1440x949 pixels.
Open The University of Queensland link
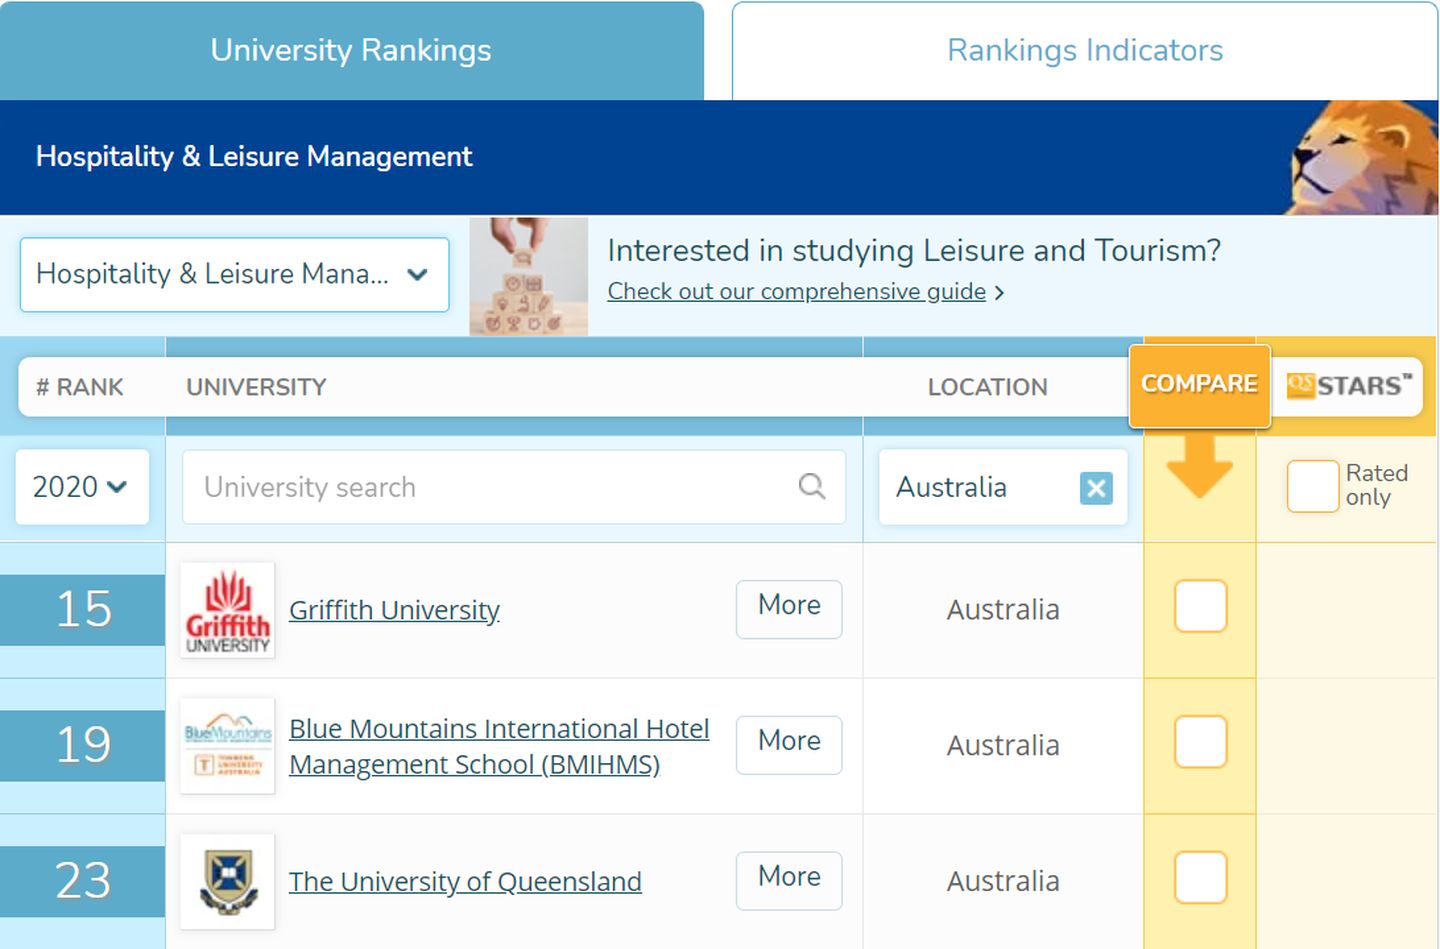pyautogui.click(x=465, y=882)
